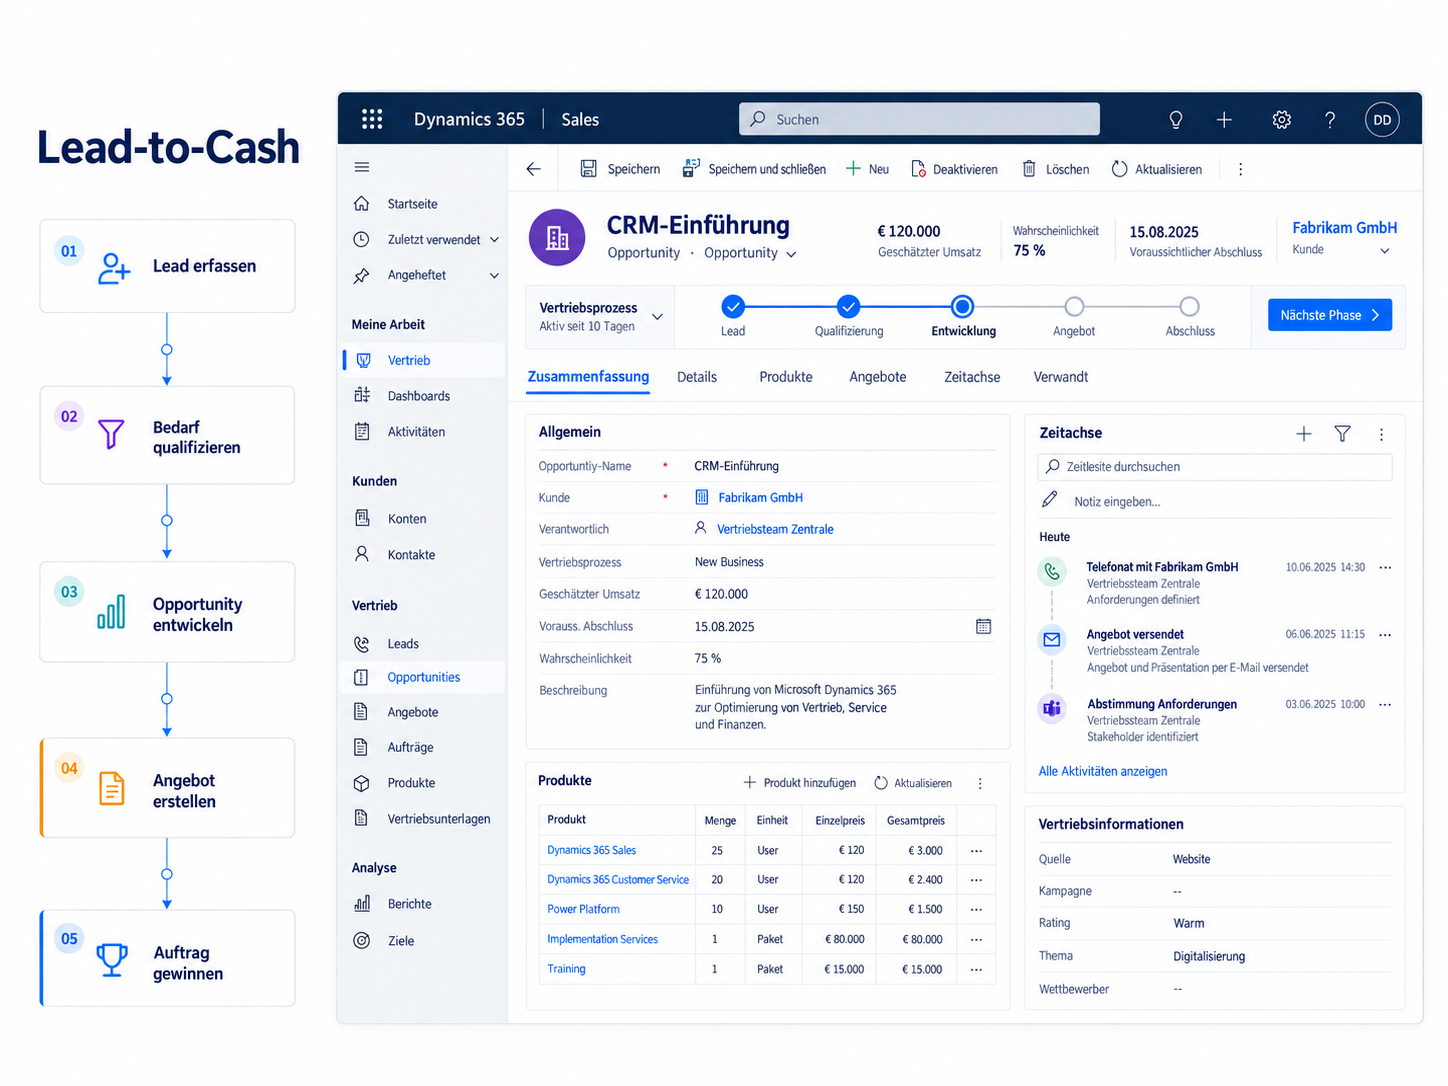Add a new Zeitachse entry with plus icon
This screenshot has height=1086, width=1448.
click(x=1304, y=433)
